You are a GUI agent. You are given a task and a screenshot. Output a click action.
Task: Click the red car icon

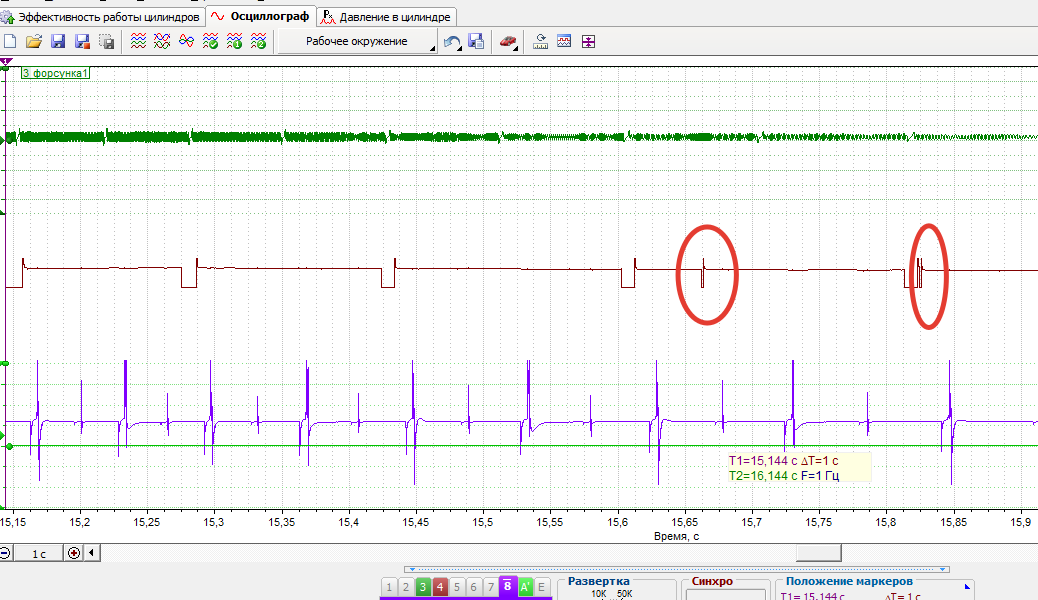point(506,42)
